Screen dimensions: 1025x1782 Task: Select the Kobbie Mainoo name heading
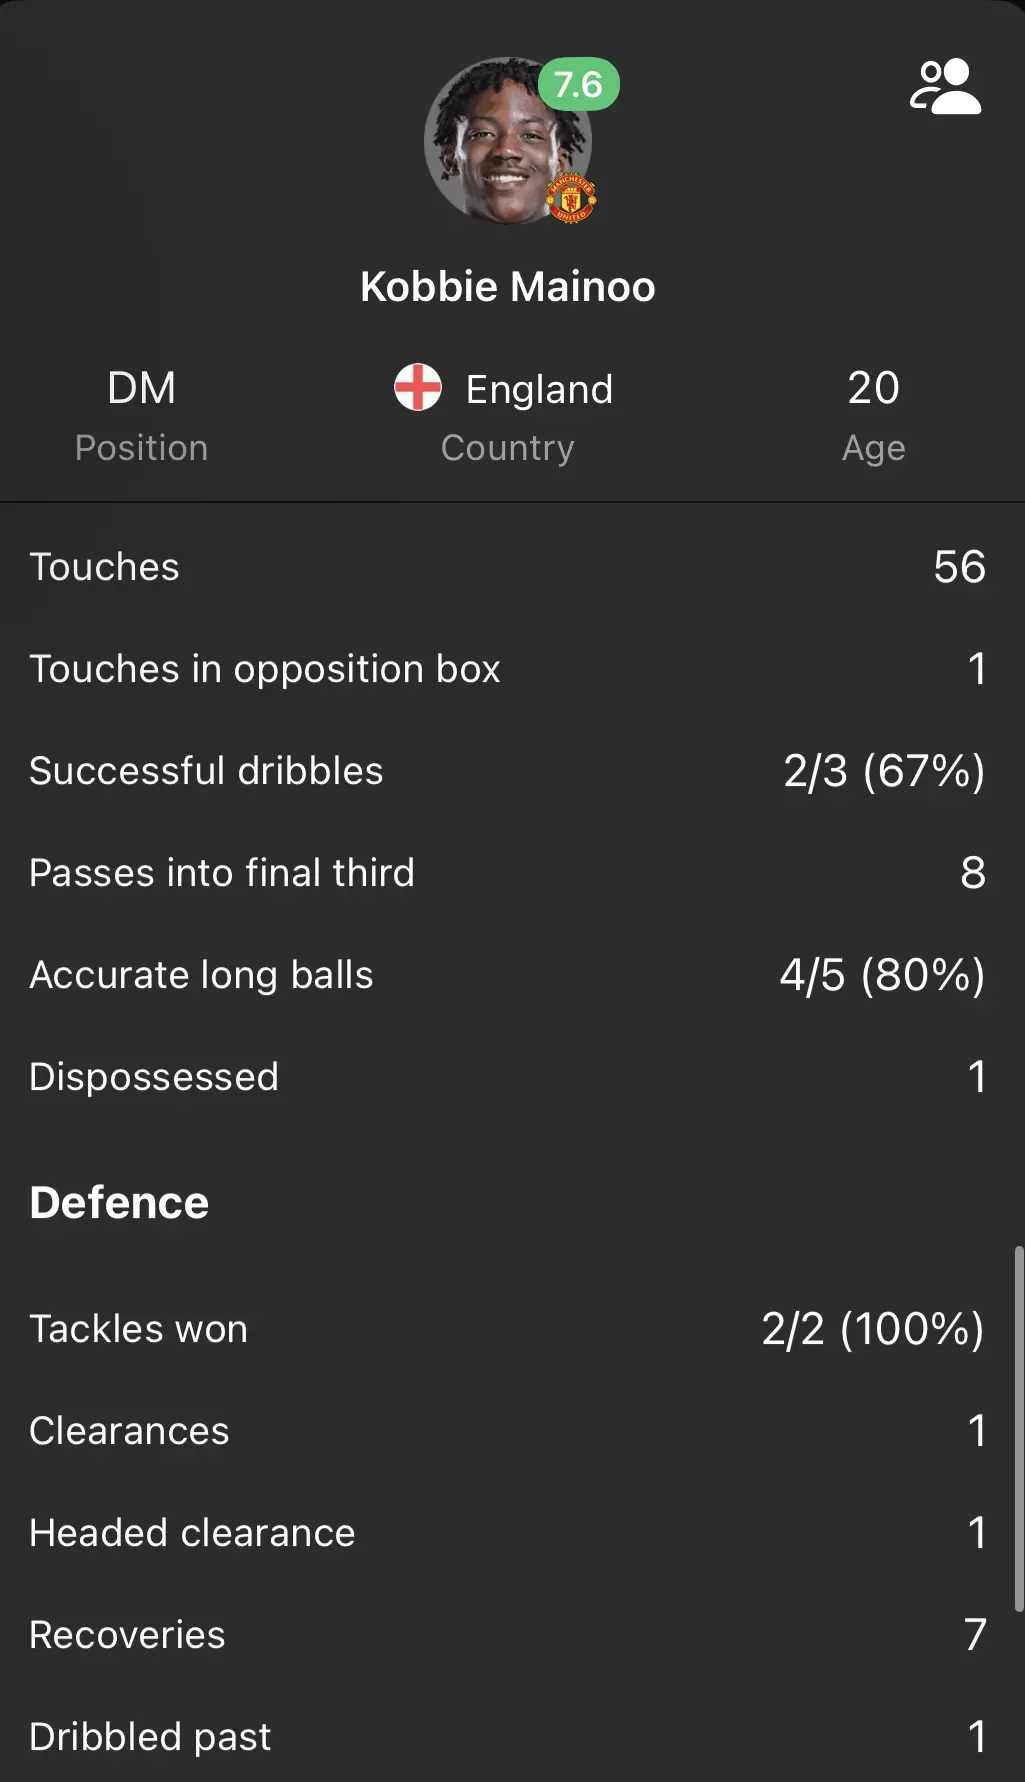[x=508, y=287]
